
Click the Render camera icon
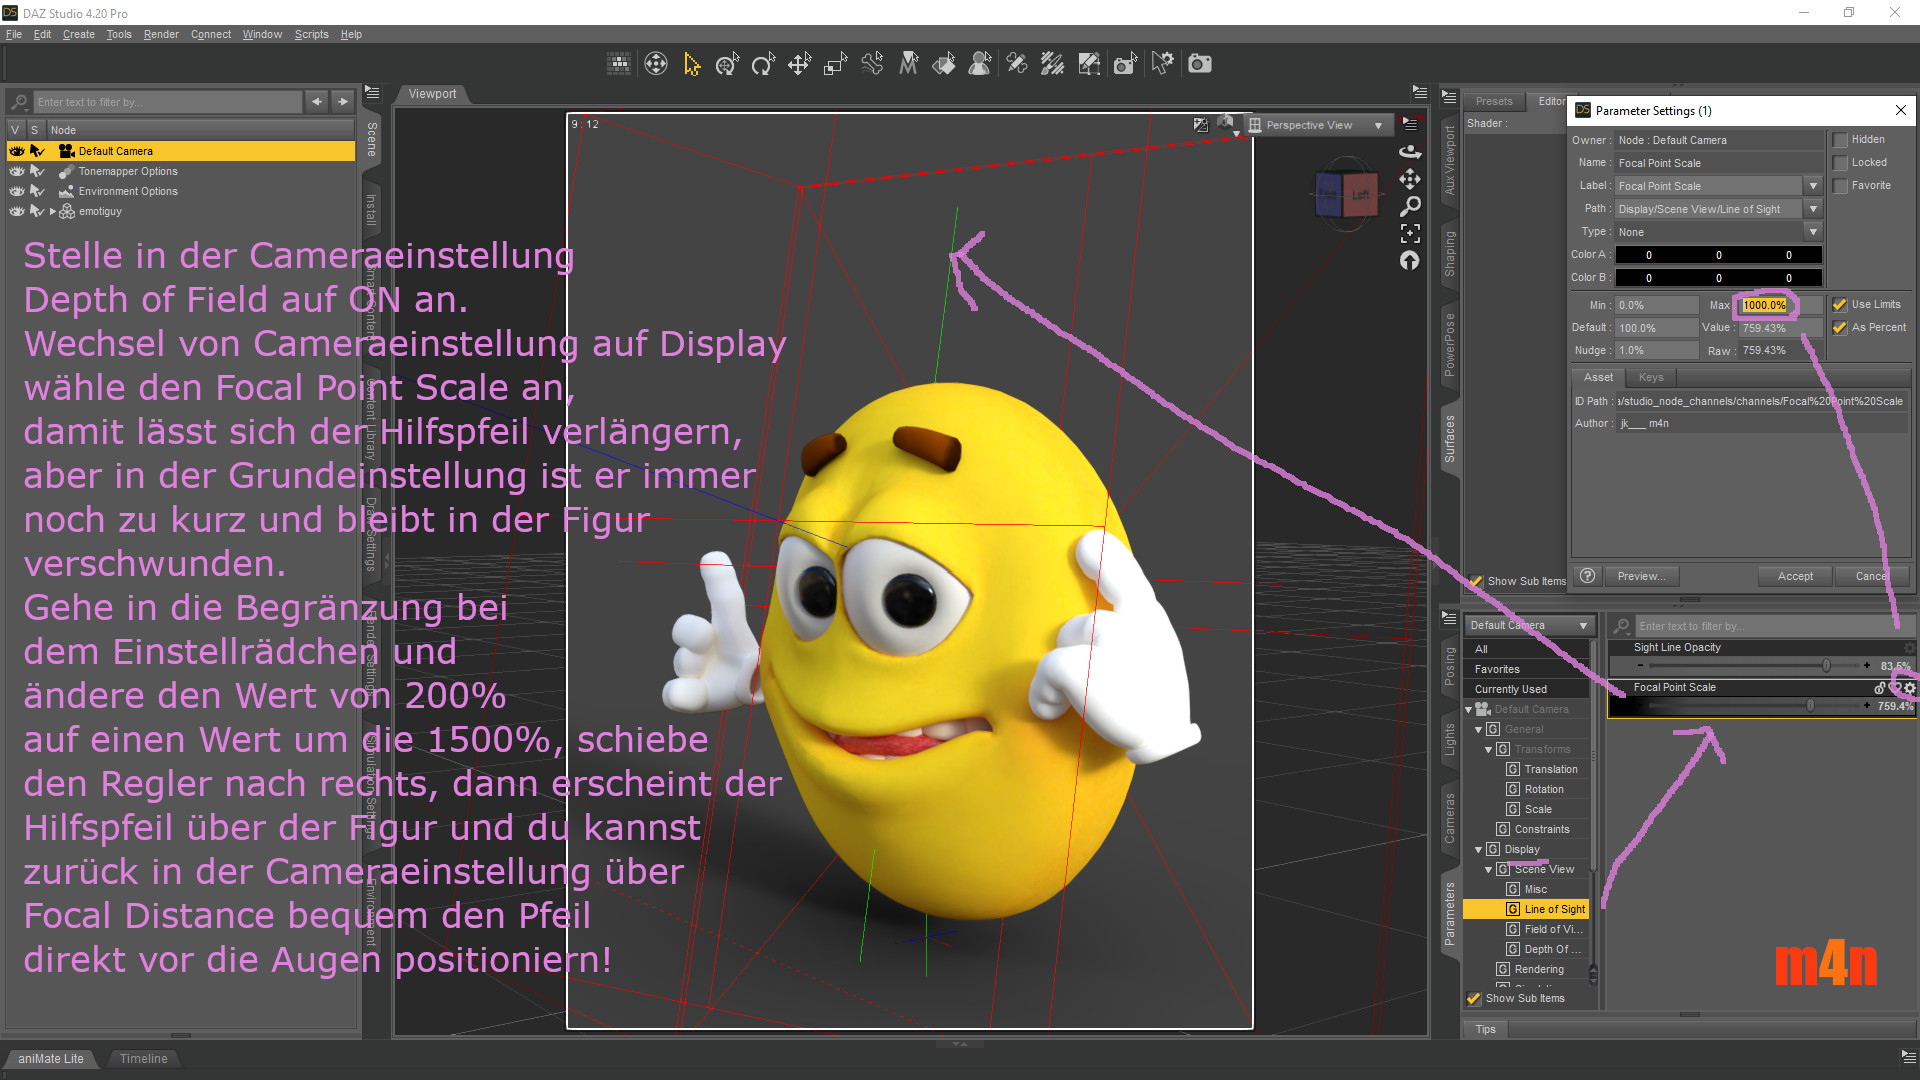pos(1199,65)
